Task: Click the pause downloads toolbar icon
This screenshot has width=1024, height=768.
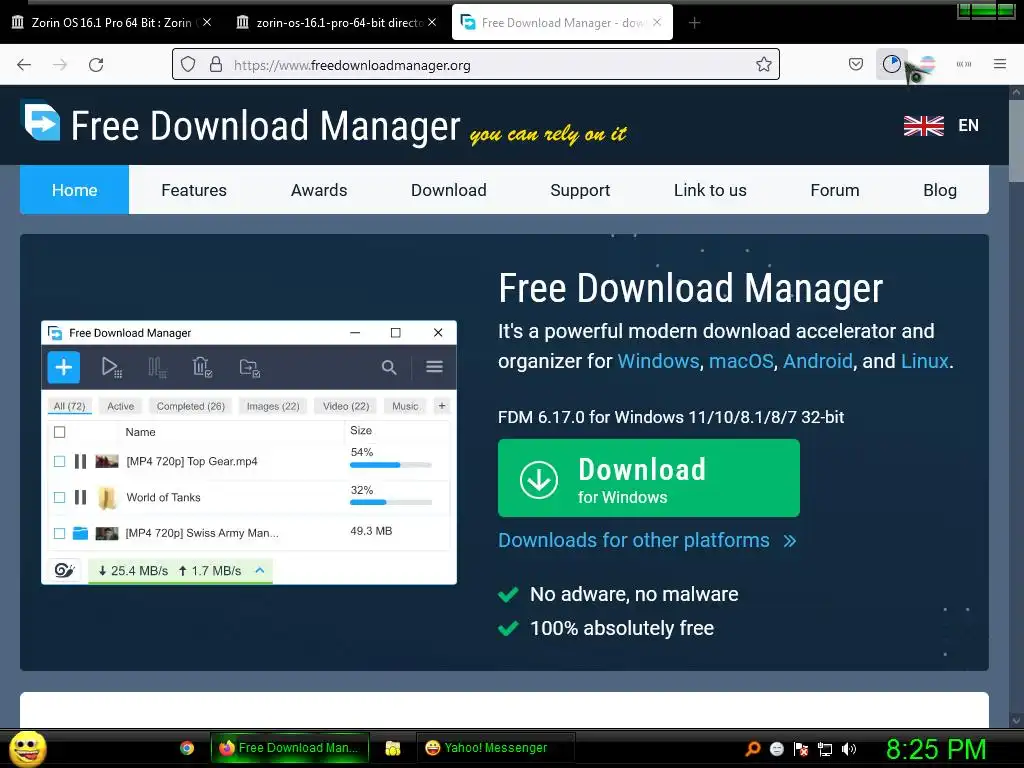Action: pos(157,367)
